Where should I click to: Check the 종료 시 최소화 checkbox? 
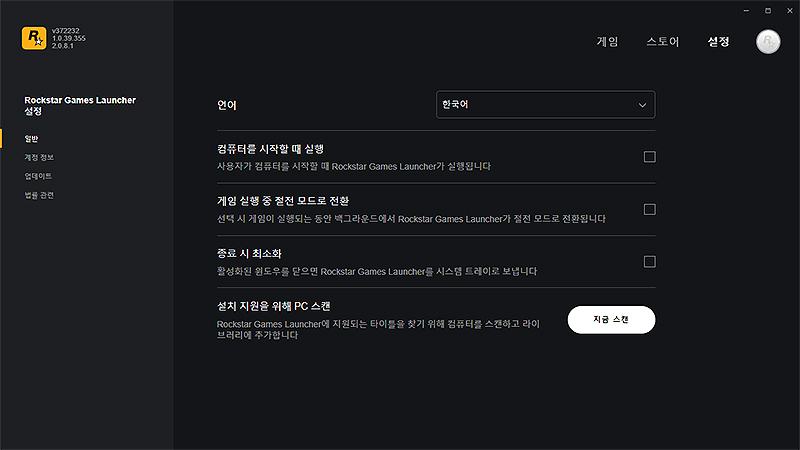649,262
